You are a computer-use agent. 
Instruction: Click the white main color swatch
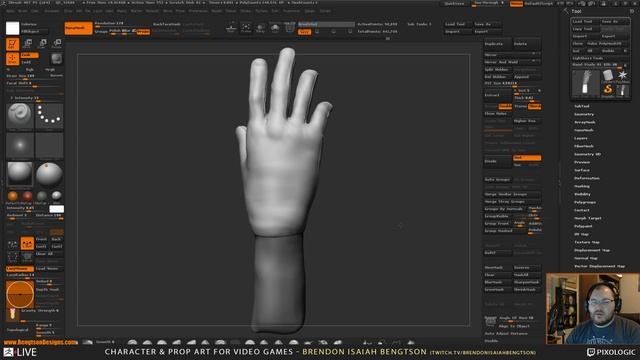pos(13,28)
